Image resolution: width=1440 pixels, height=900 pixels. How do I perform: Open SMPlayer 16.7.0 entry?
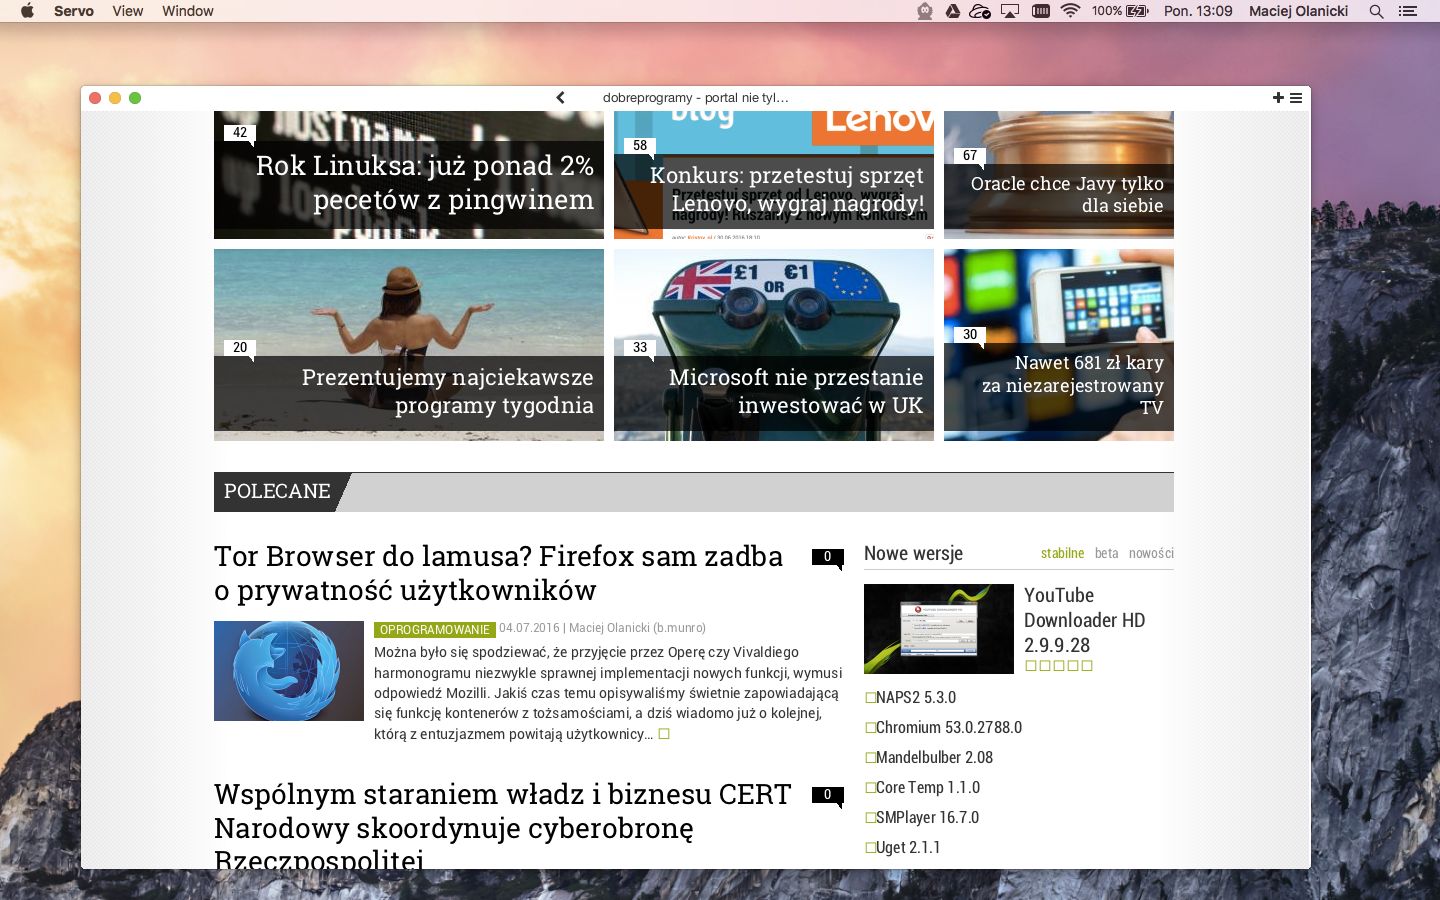coord(927,818)
